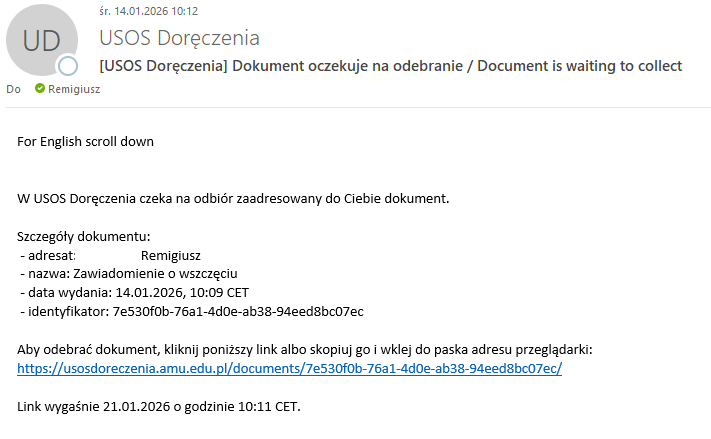Click the "- adresat:" label
The image size is (711, 439).
click(48, 255)
